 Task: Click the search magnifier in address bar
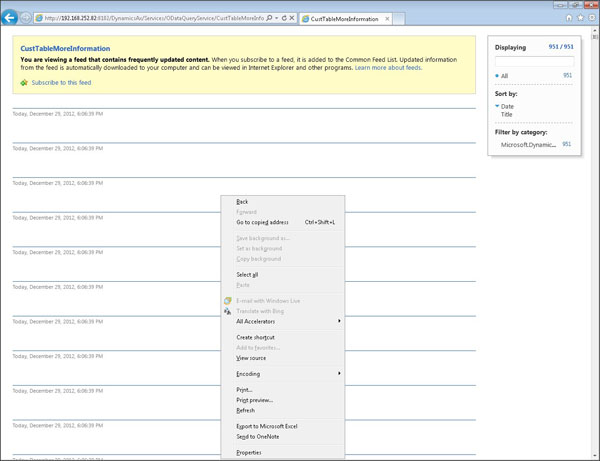tap(269, 18)
